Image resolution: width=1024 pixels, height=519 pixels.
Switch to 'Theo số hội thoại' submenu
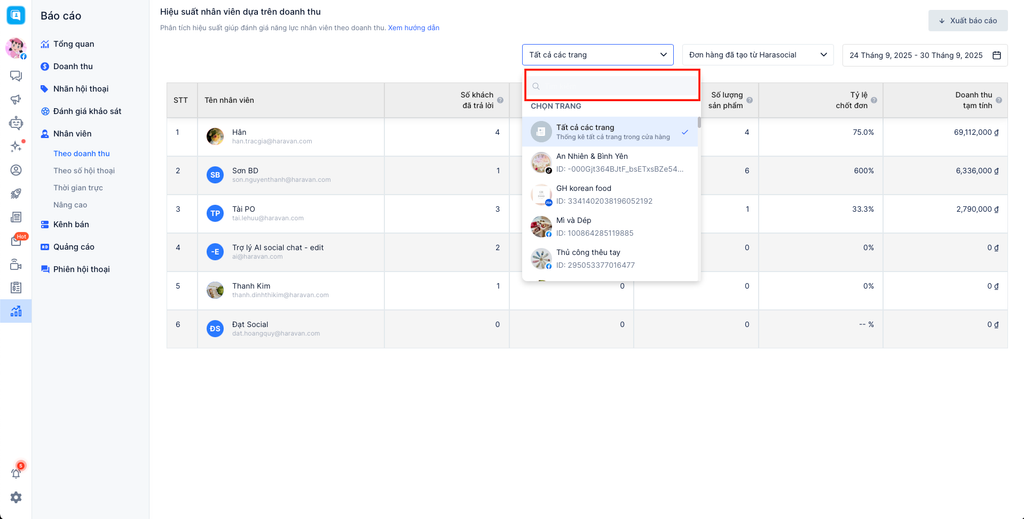(x=84, y=171)
